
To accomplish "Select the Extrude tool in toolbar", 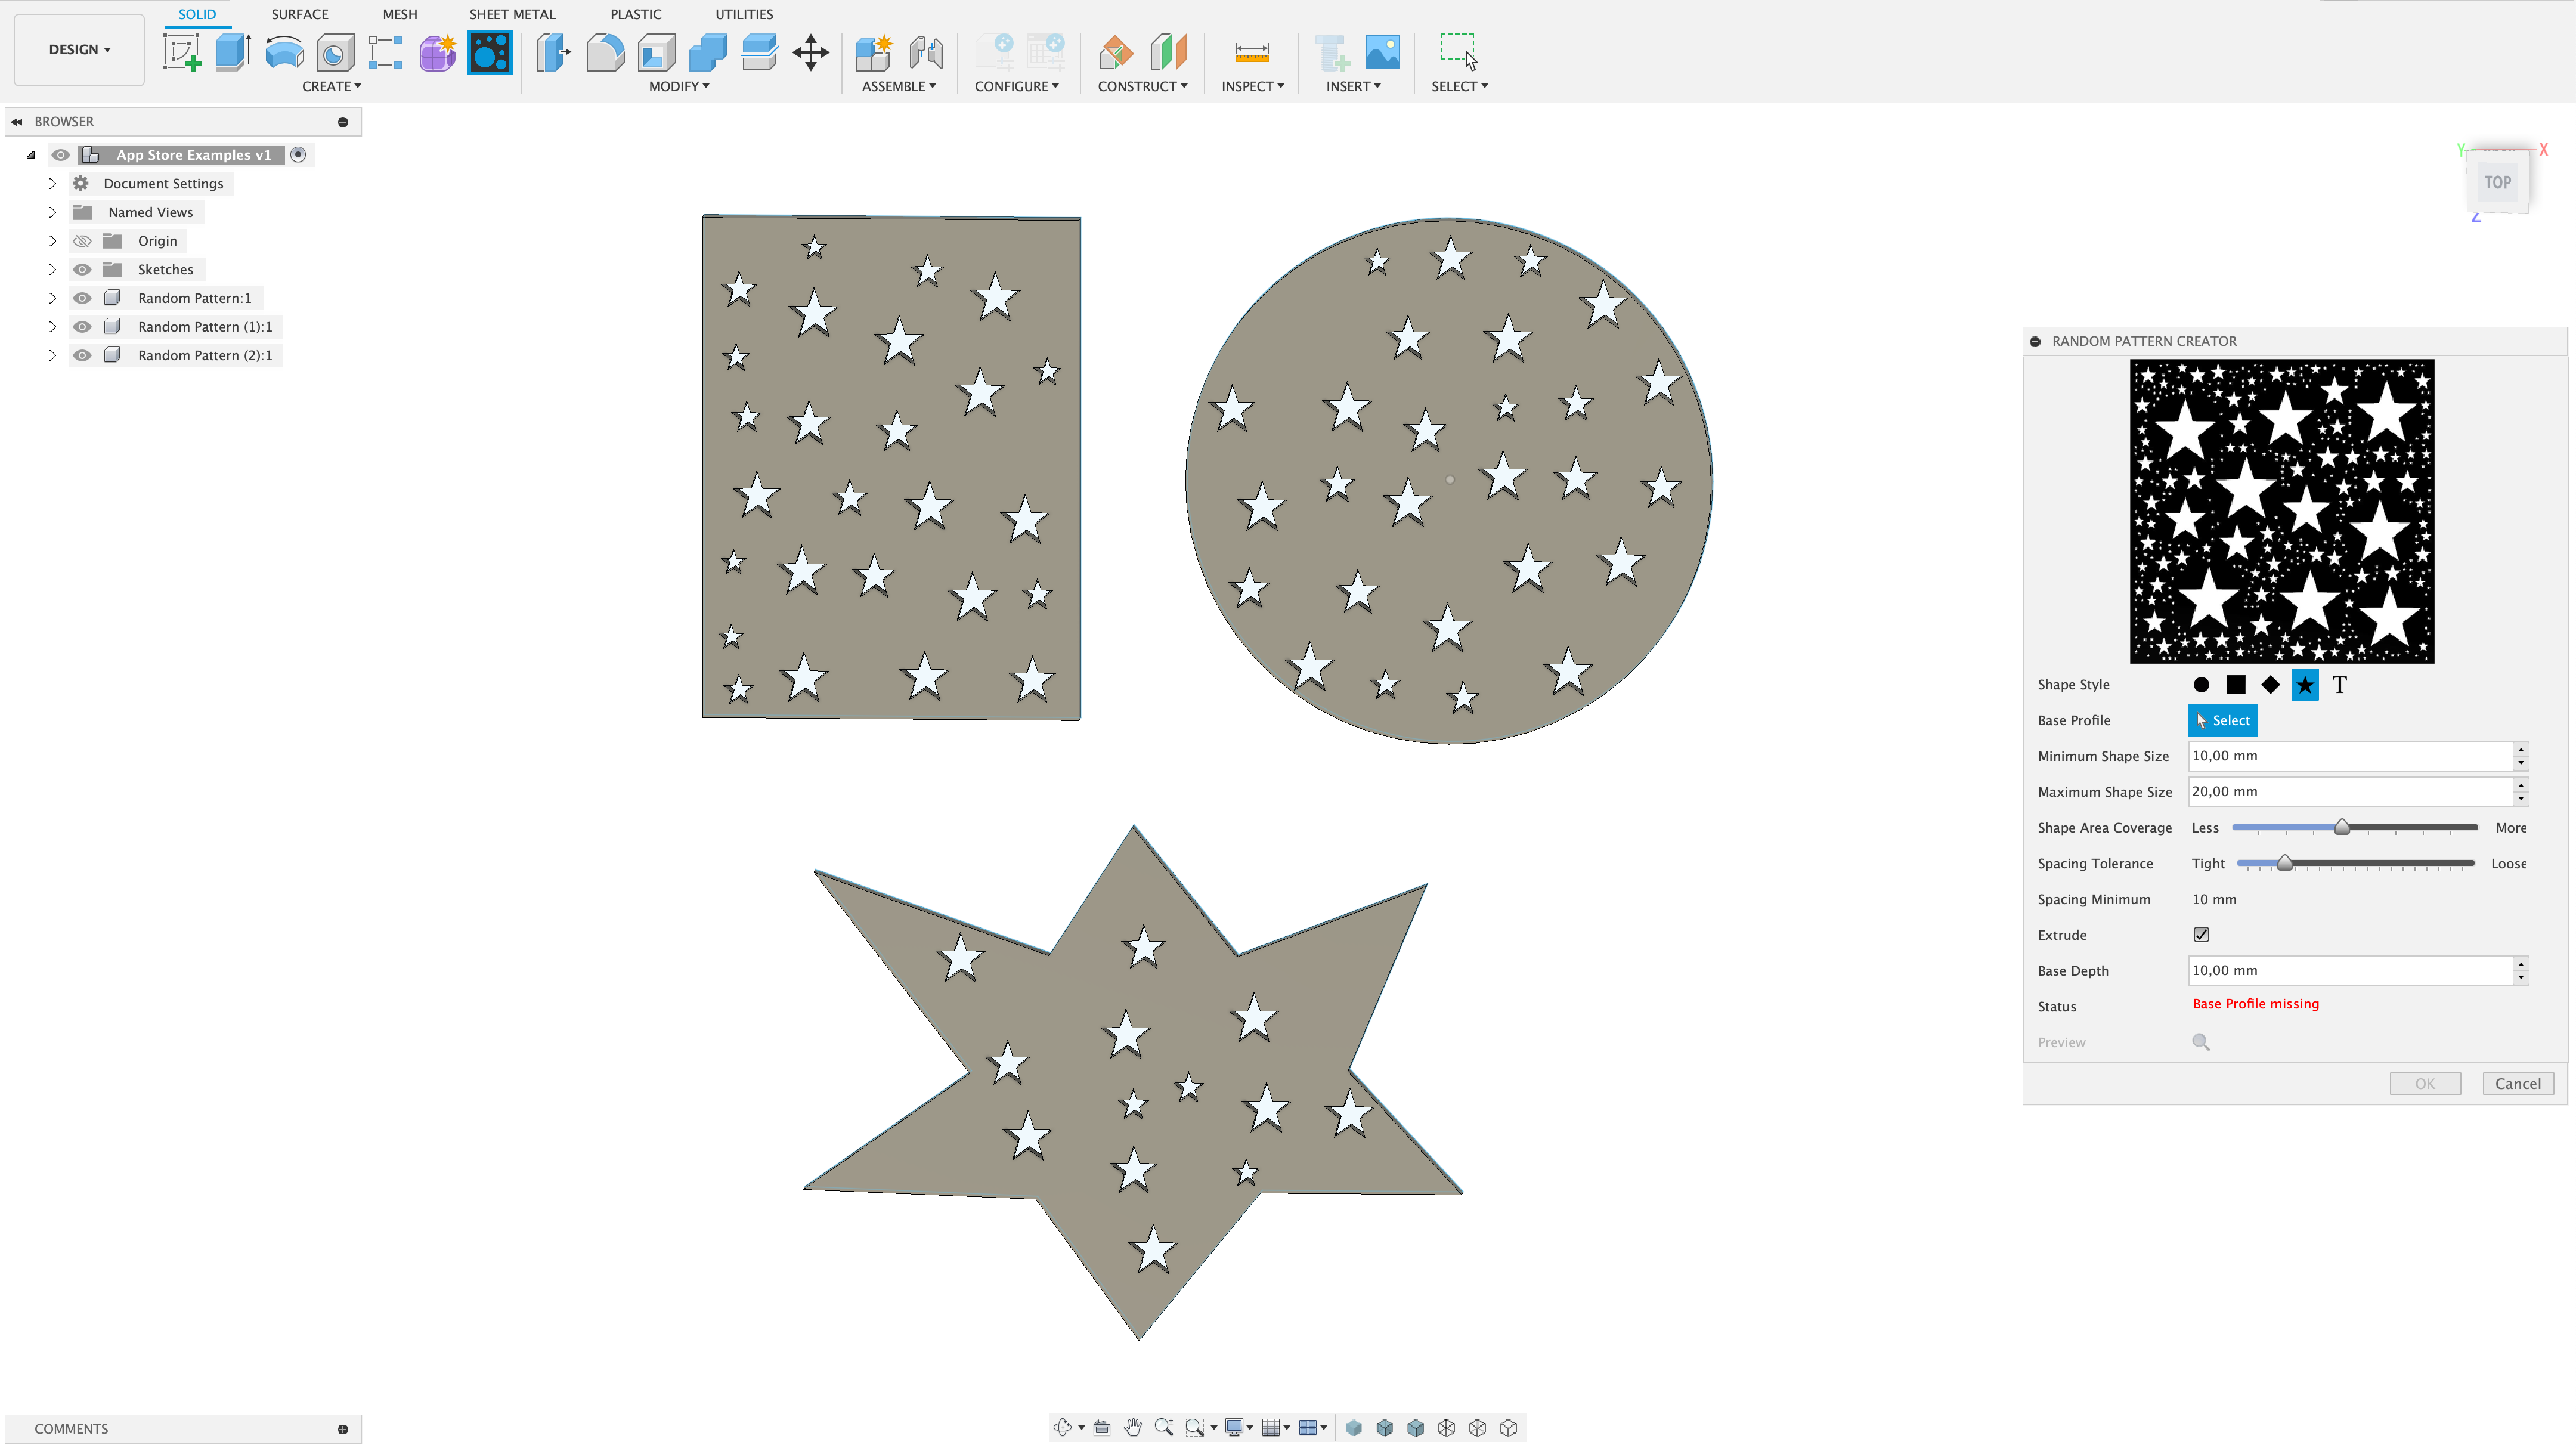I will [233, 52].
